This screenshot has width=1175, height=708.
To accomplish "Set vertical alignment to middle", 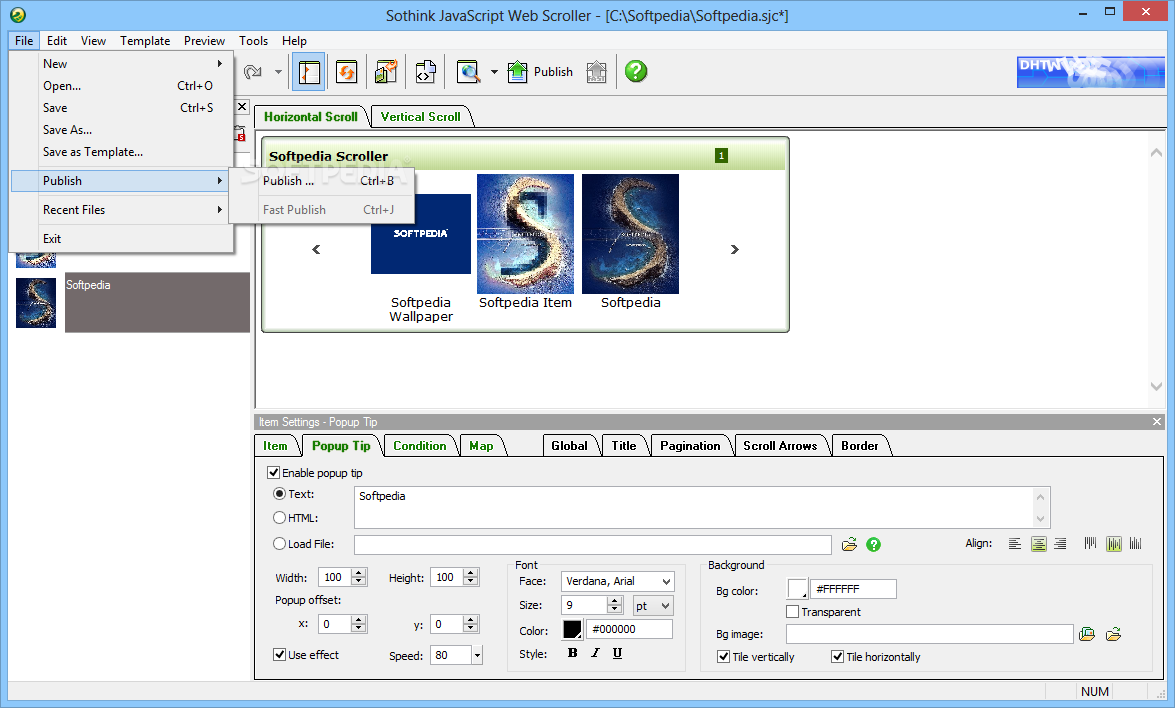I will pyautogui.click(x=1114, y=544).
